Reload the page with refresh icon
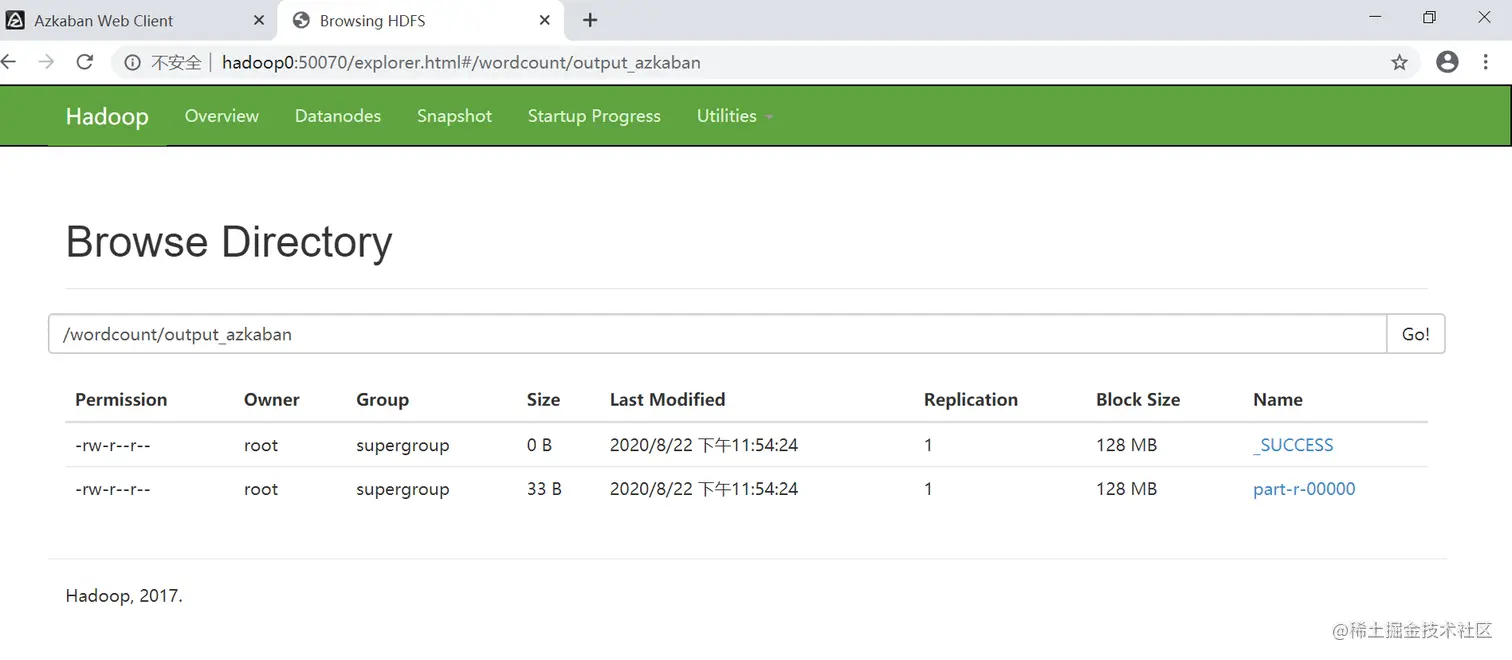 [x=85, y=62]
